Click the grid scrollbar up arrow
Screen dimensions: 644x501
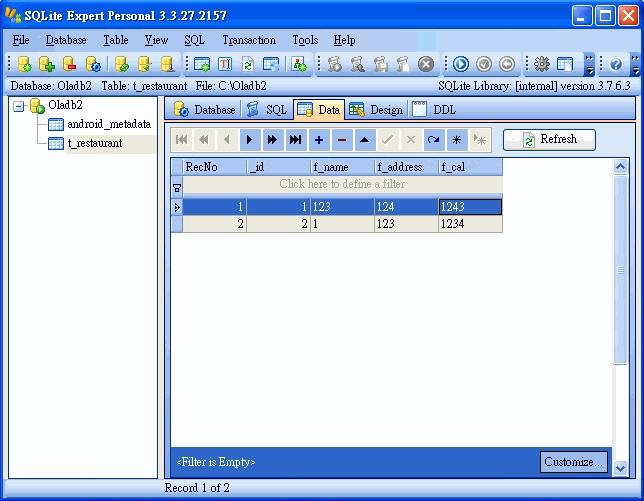pyautogui.click(x=620, y=167)
